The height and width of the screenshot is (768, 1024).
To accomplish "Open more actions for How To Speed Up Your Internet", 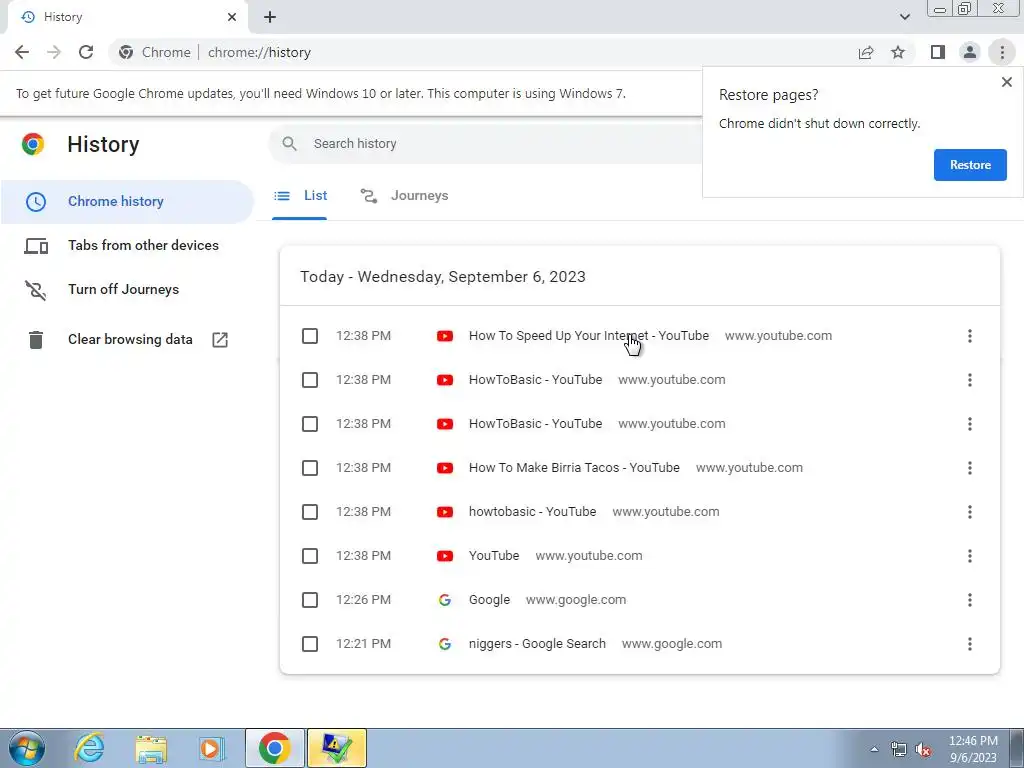I will click(969, 336).
